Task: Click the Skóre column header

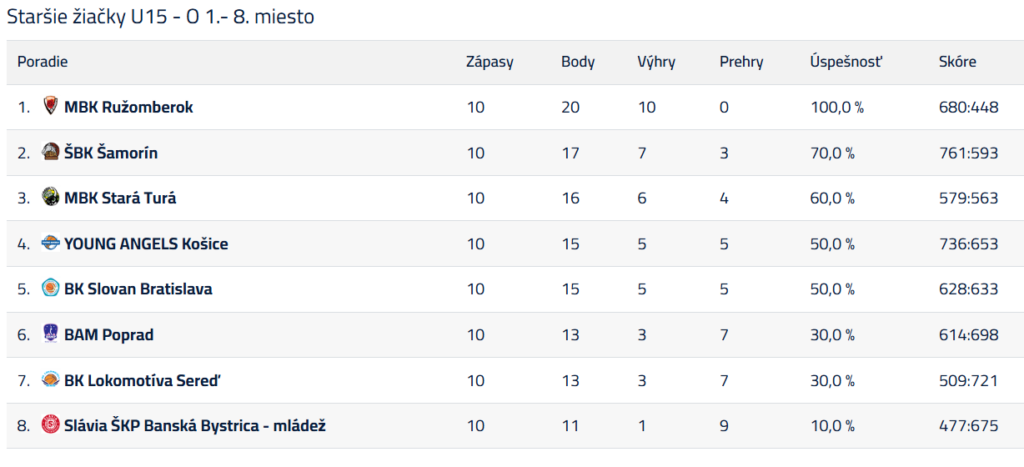Action: tap(957, 62)
